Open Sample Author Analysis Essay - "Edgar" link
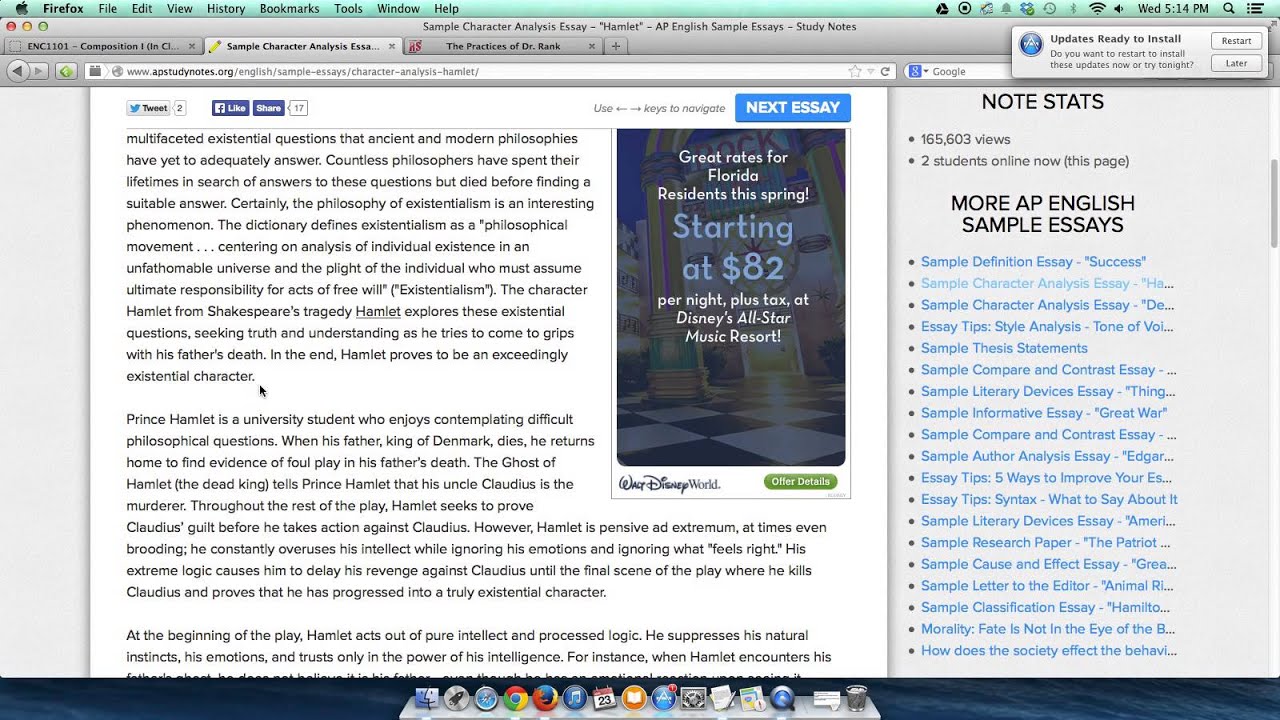1280x720 pixels. pos(1047,456)
